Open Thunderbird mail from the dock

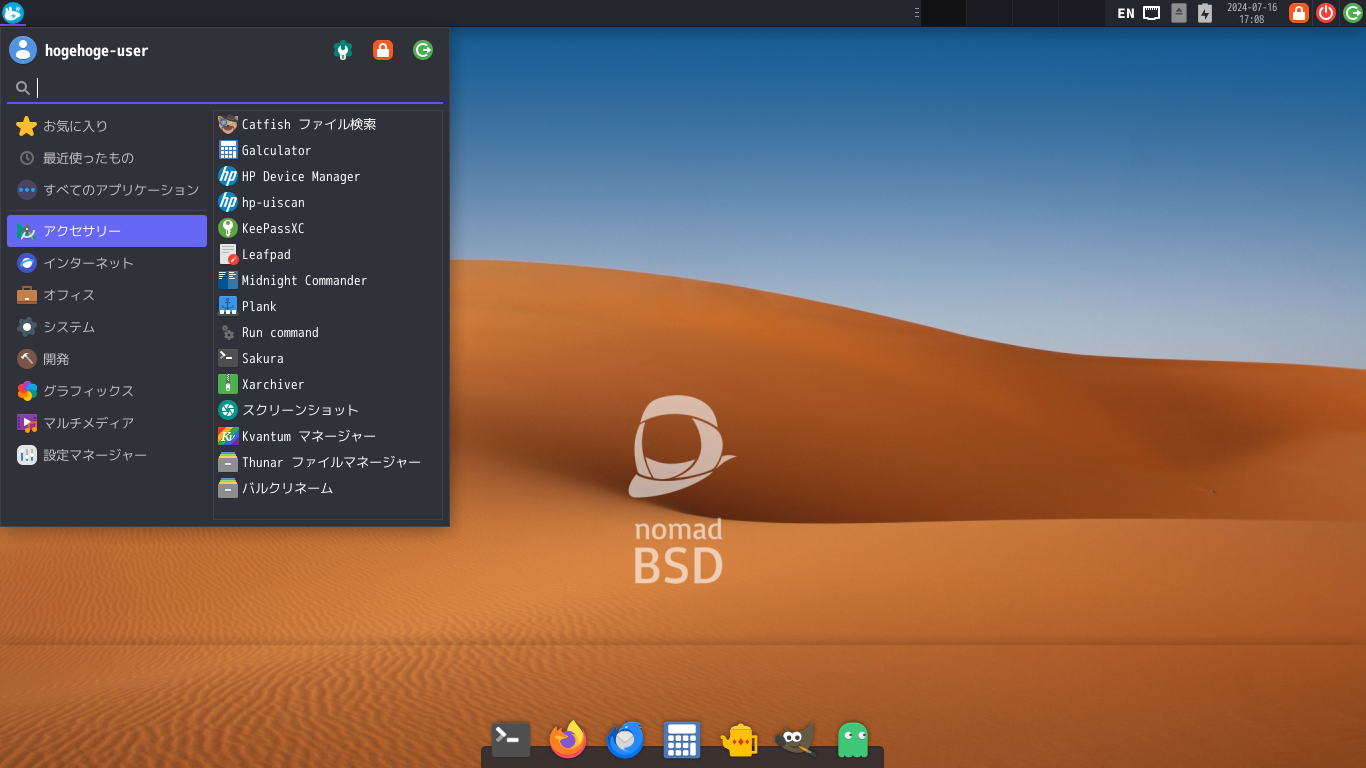[x=625, y=739]
